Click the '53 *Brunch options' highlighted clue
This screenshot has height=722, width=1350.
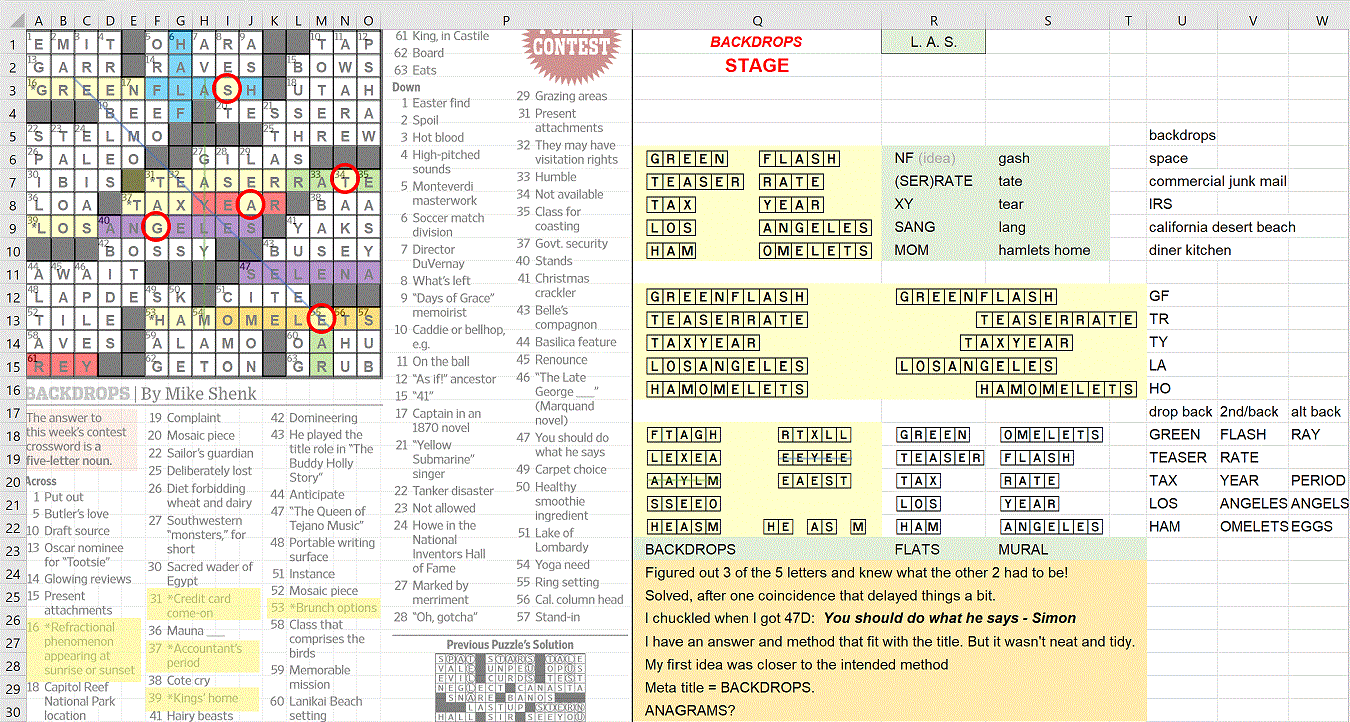tap(324, 607)
